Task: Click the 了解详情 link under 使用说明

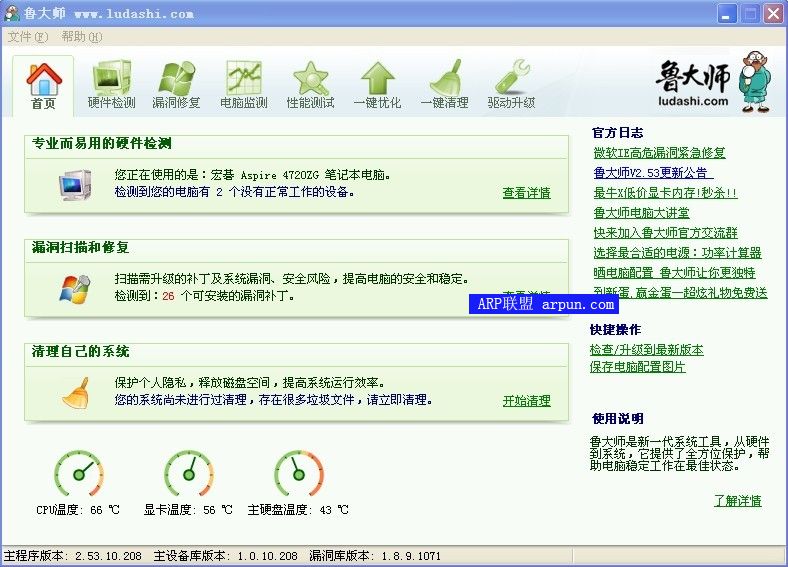Action: (737, 501)
